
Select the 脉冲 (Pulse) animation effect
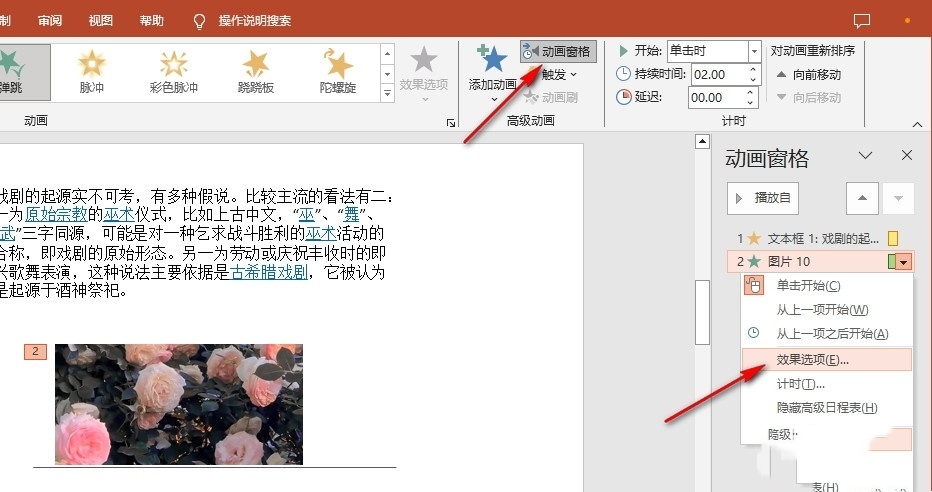tap(92, 70)
